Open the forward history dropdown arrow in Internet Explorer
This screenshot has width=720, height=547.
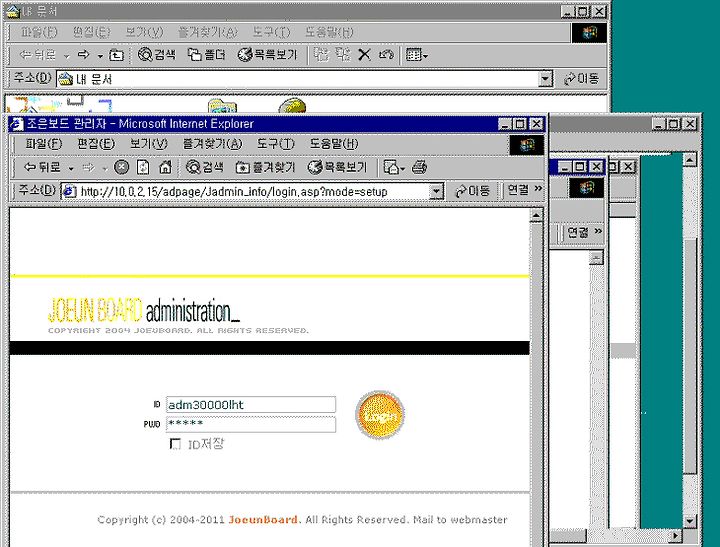coord(105,169)
